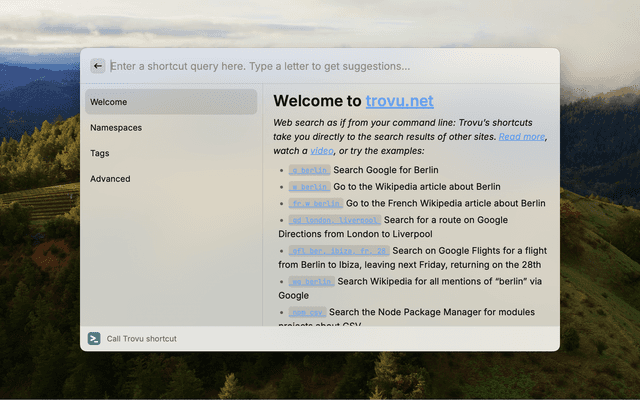640x400 pixels.
Task: Click the "g berlin" example shortcut
Action: click(x=309, y=170)
